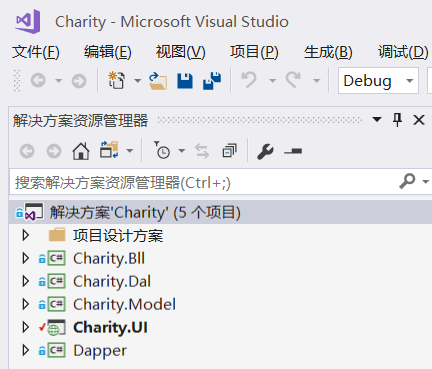Image resolution: width=432 pixels, height=369 pixels.
Task: Open the undo history dropdown
Action: tap(272, 80)
